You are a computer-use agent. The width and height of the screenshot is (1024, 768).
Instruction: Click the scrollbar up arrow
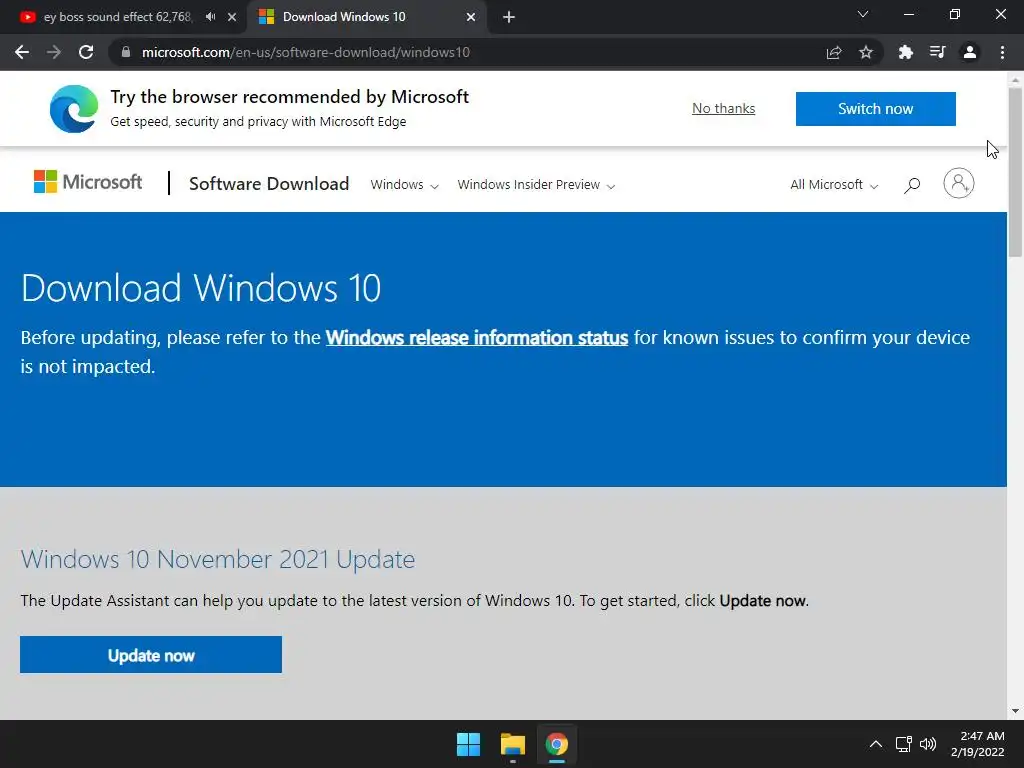[x=1015, y=79]
